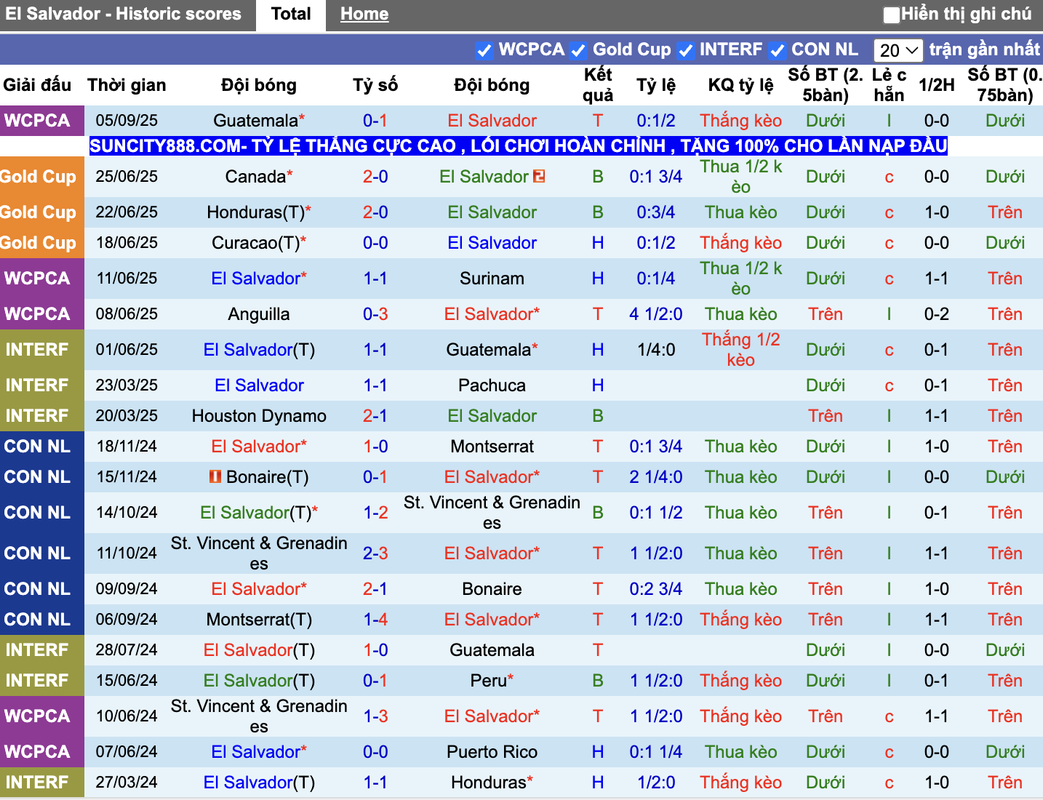The width and height of the screenshot is (1043, 800).
Task: Click the 1/2H column header
Action: click(936, 85)
